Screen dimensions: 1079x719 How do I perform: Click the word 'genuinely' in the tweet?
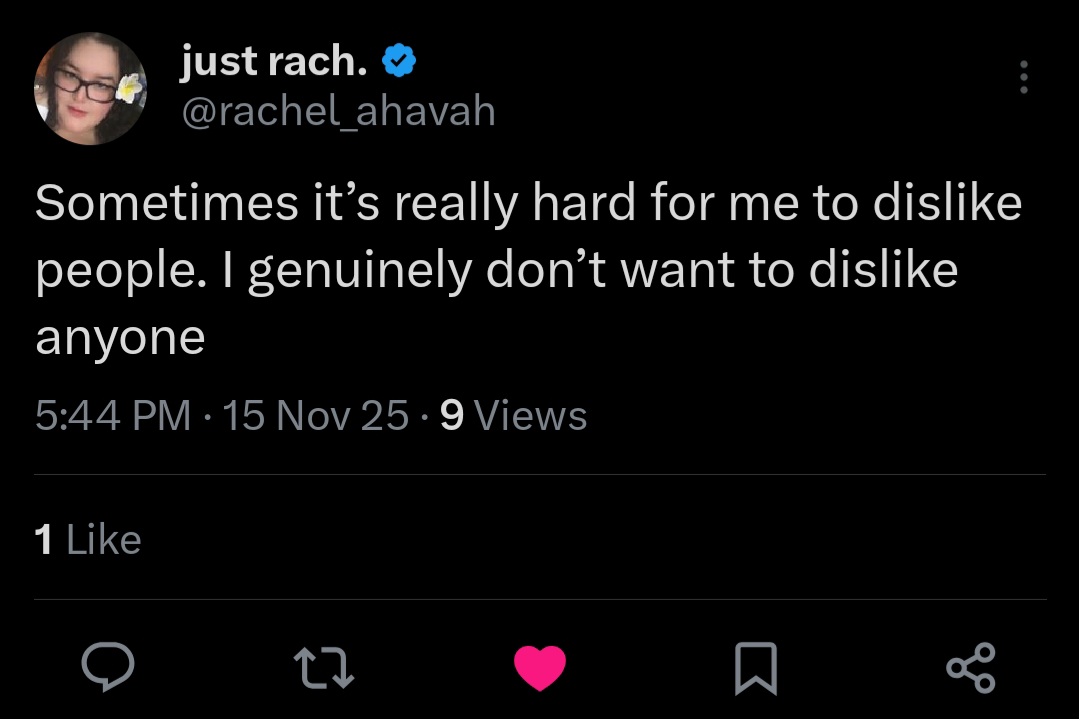[358, 271]
